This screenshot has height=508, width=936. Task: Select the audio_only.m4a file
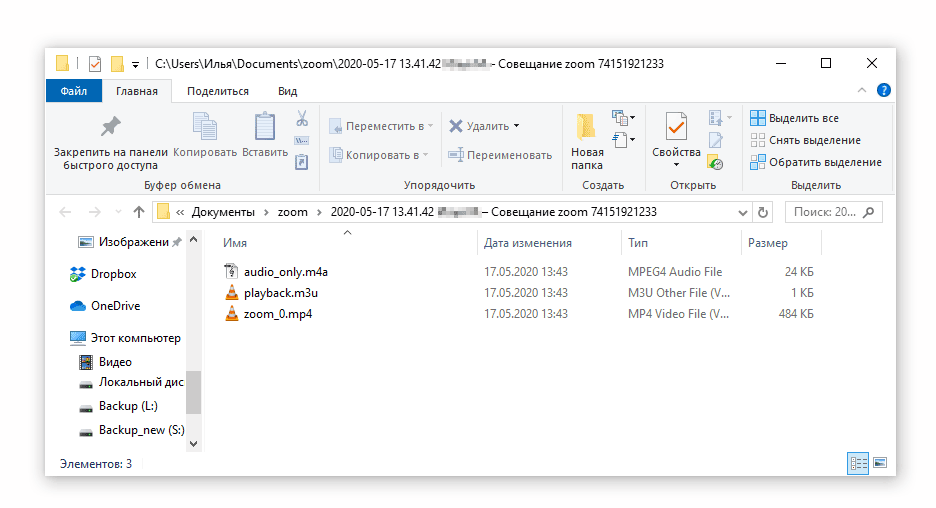tap(285, 272)
